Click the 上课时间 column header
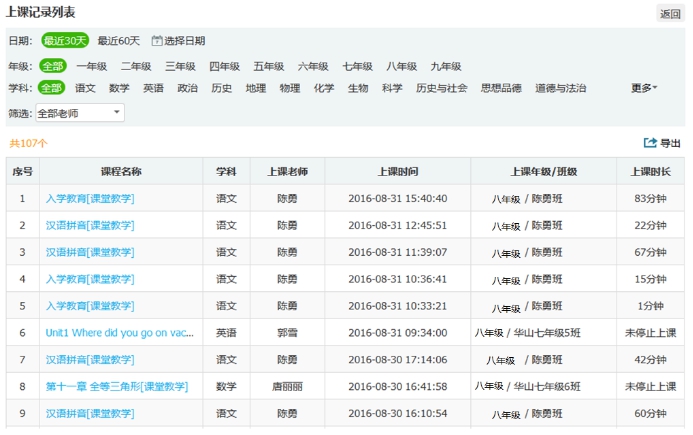This screenshot has height=435, width=693. coord(398,172)
